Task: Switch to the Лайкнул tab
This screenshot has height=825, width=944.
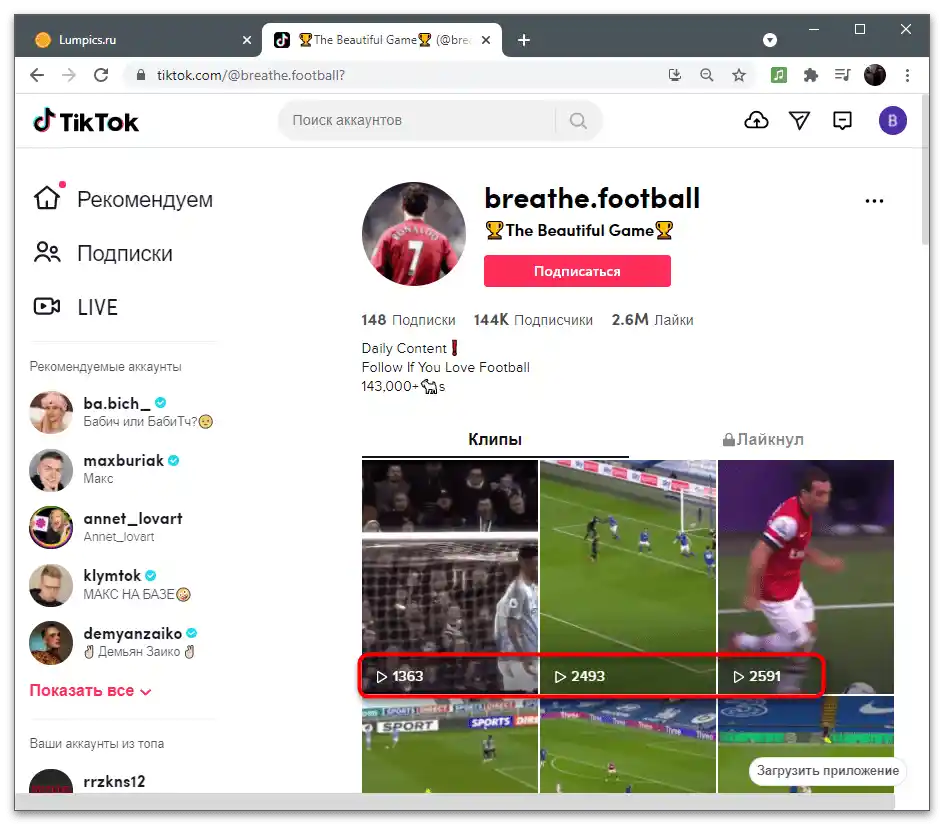Action: 763,439
